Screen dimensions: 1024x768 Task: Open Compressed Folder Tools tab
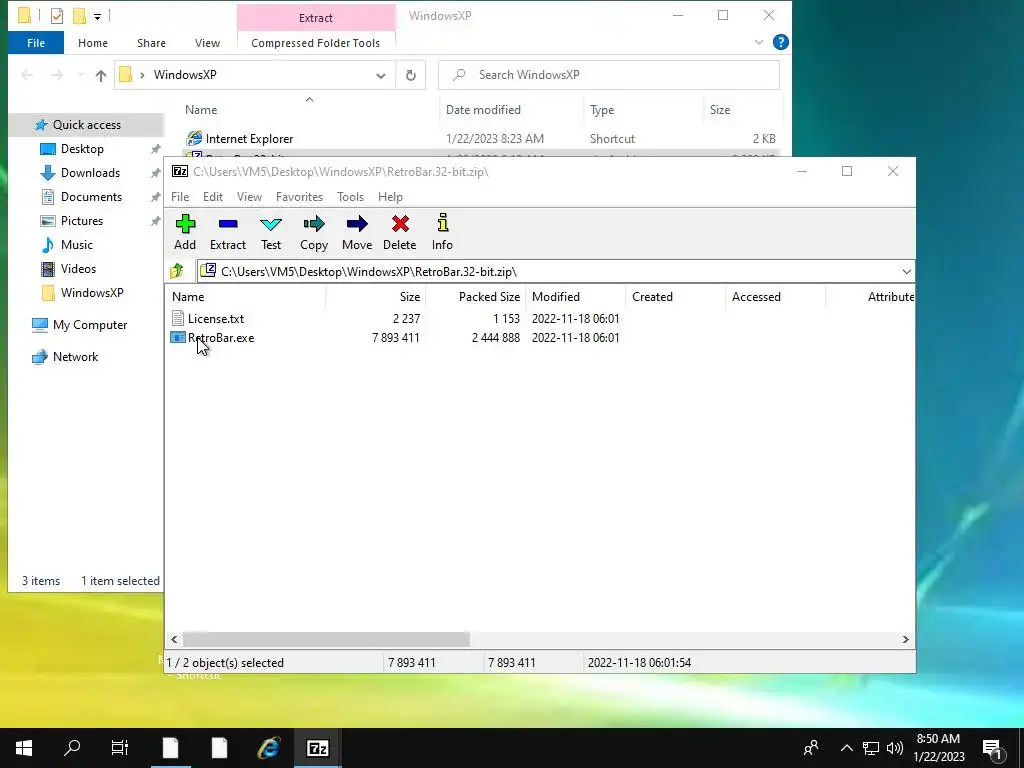tap(315, 43)
